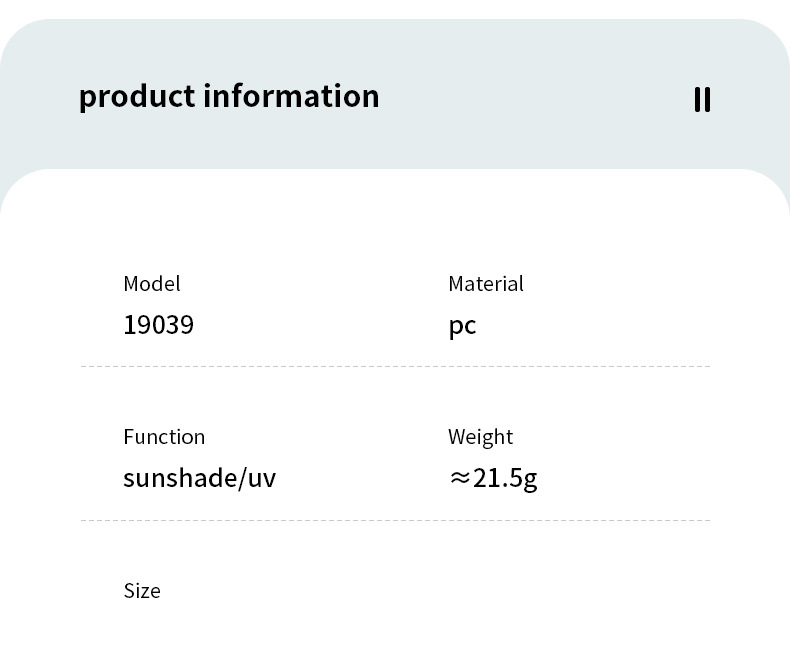790x651 pixels.
Task: Click the right bar of the pause icon
Action: point(707,99)
